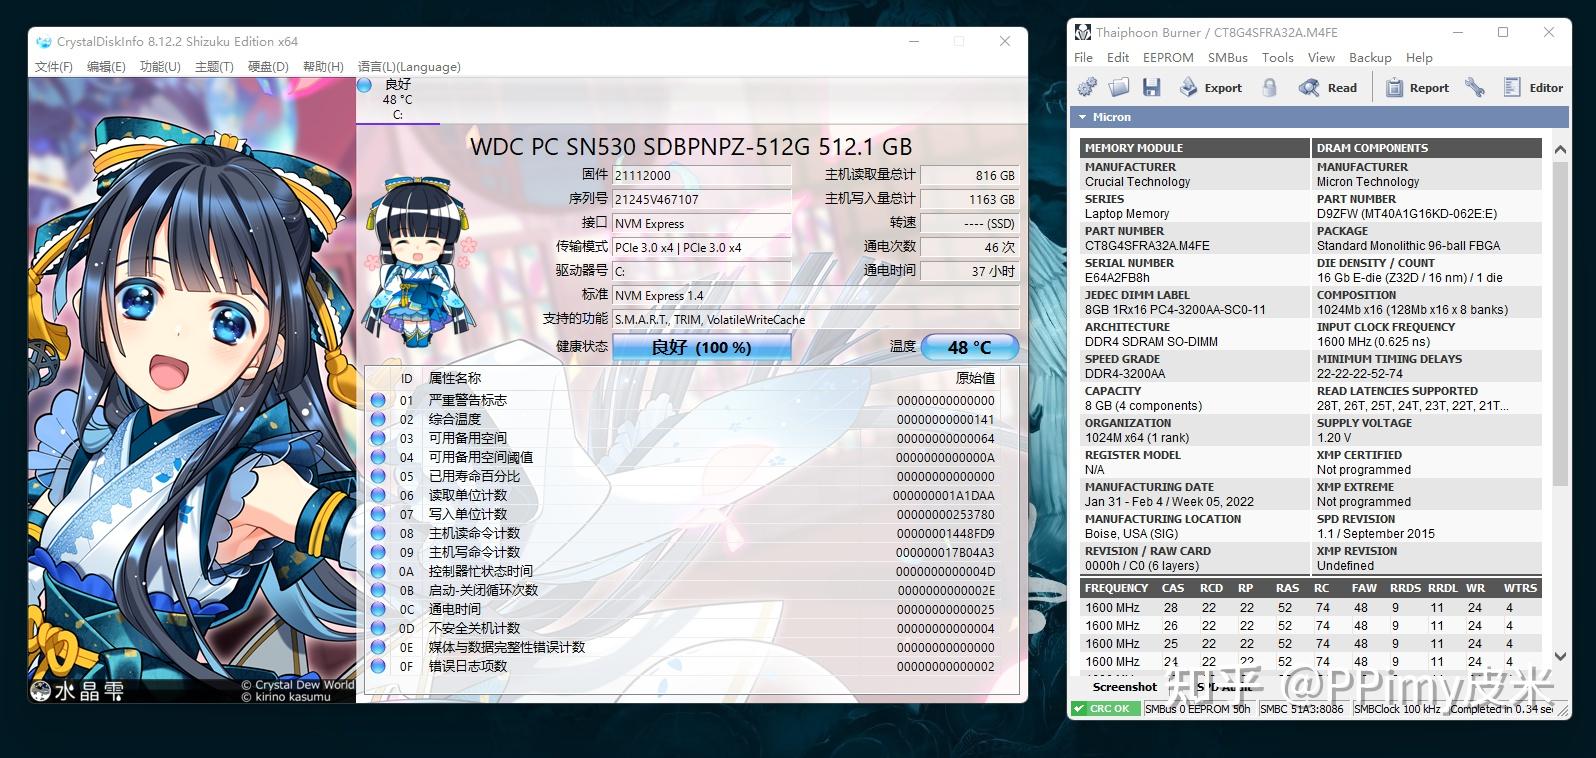Image resolution: width=1596 pixels, height=758 pixels.
Task: Click the firmware field 21112000
Action: point(701,175)
